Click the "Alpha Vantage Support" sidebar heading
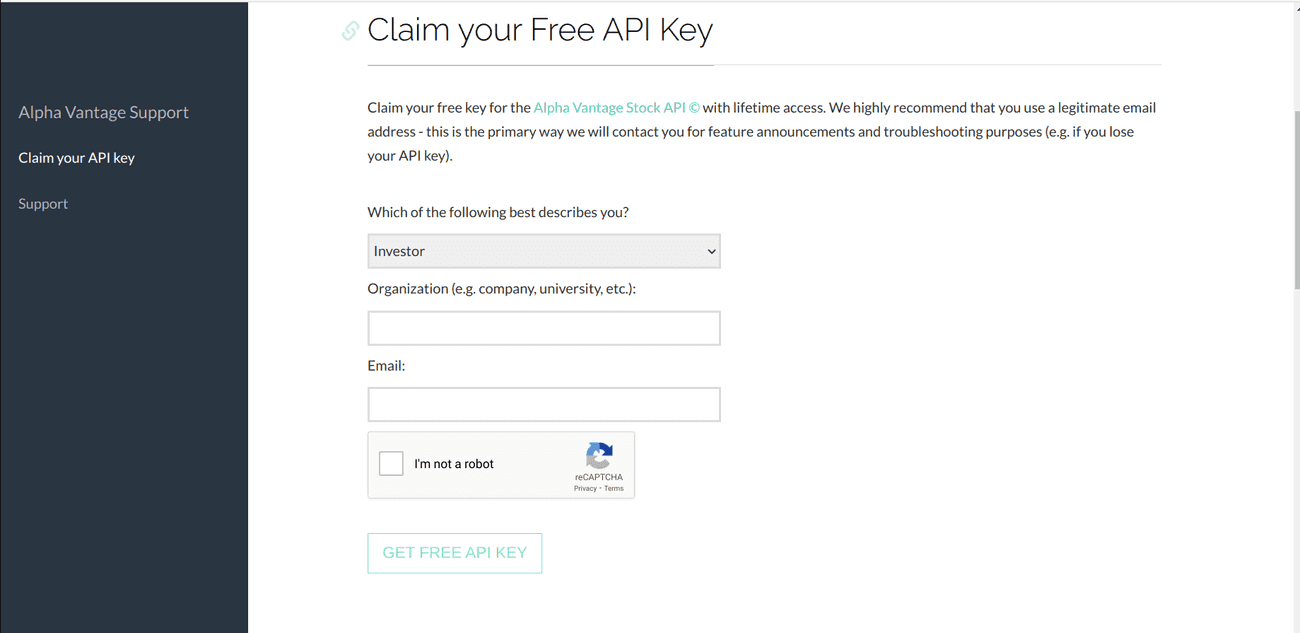Screen dimensions: 1300x633 click(103, 112)
